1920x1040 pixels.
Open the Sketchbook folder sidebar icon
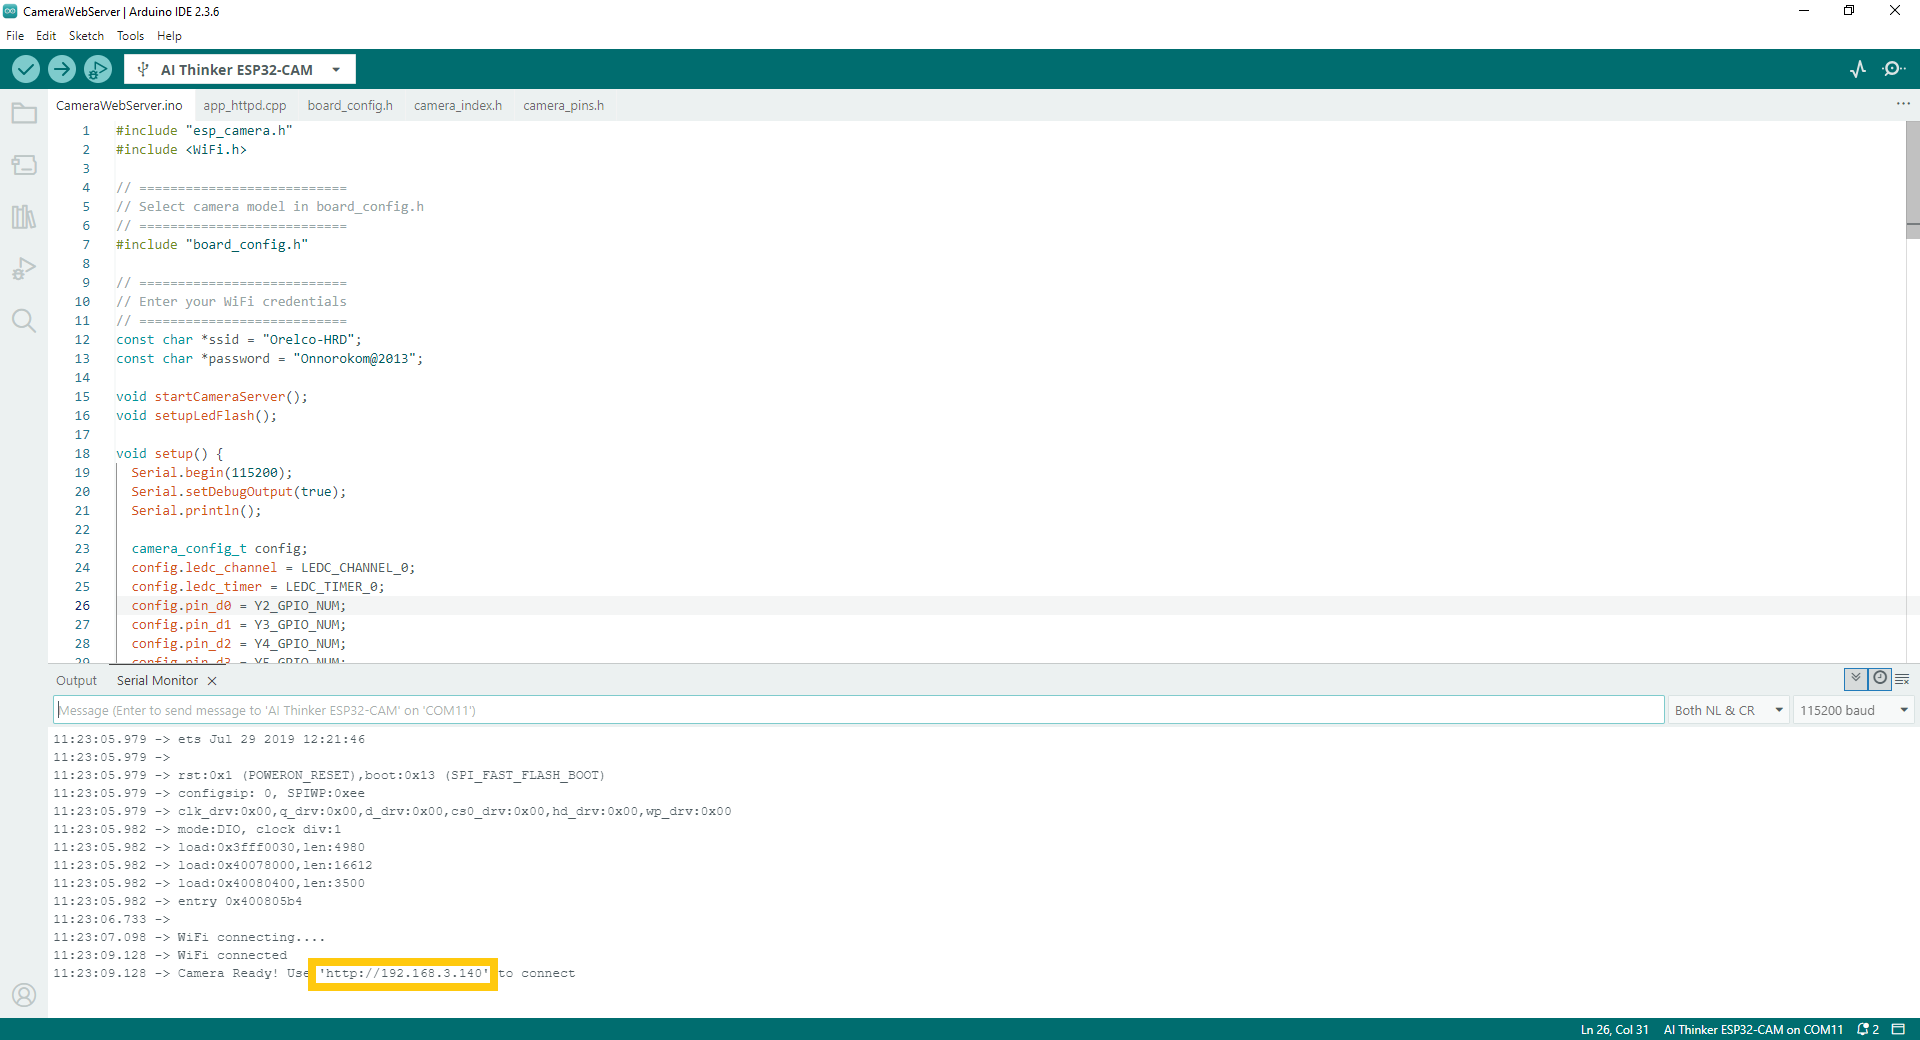pyautogui.click(x=24, y=113)
